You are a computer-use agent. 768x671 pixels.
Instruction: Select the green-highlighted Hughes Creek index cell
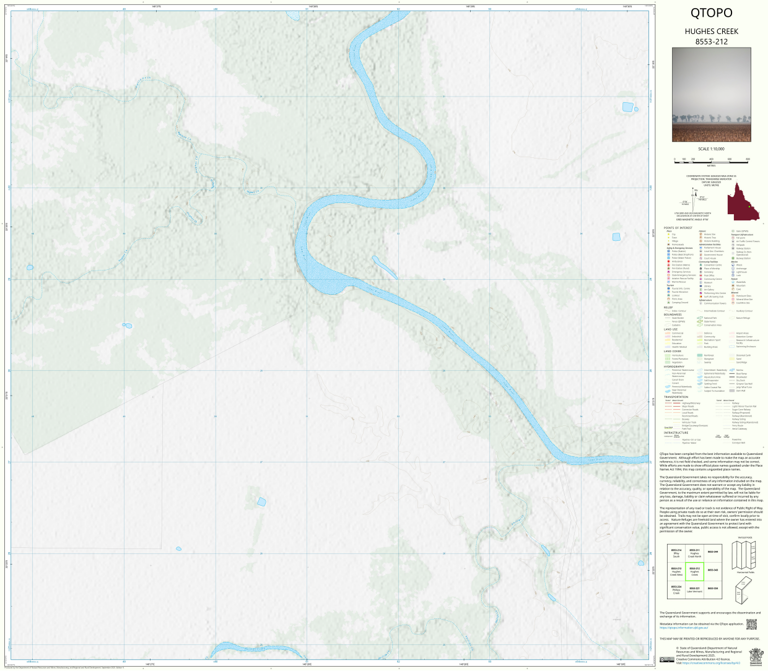point(695,572)
